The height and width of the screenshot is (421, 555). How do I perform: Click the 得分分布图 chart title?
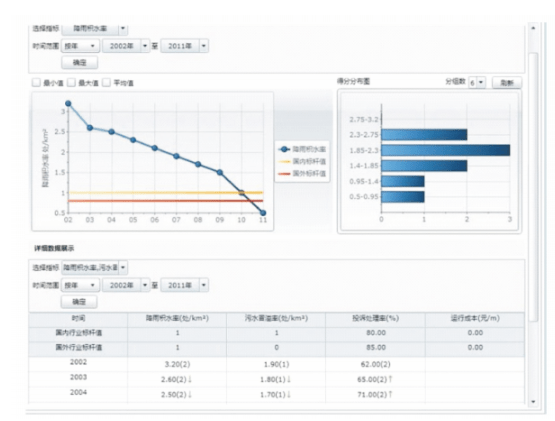tap(353, 82)
